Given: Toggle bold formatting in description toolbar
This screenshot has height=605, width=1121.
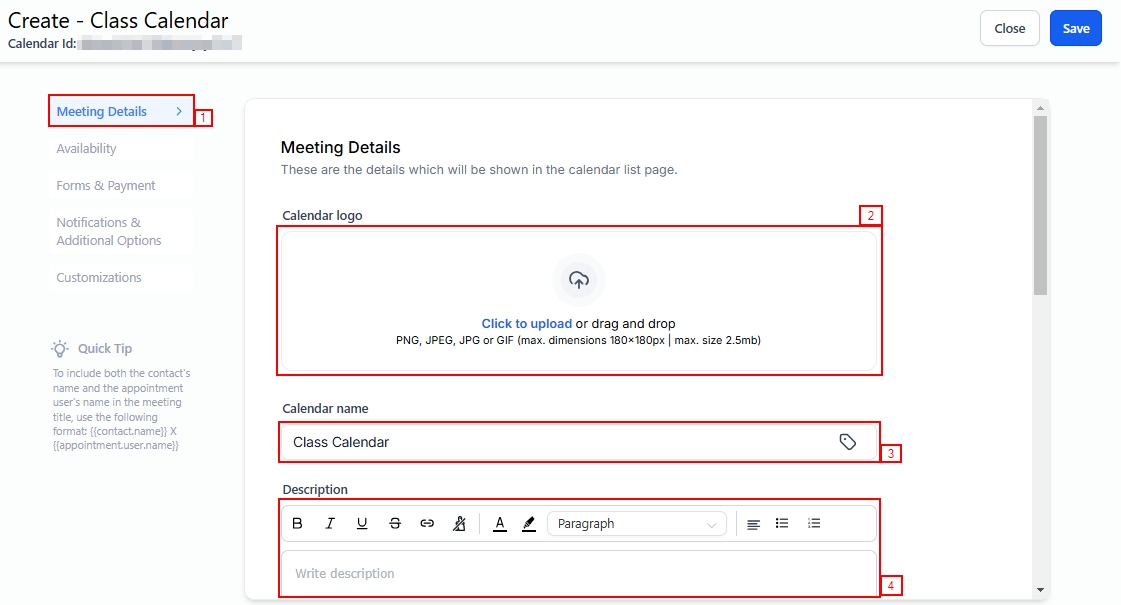Looking at the screenshot, I should click(x=297, y=524).
